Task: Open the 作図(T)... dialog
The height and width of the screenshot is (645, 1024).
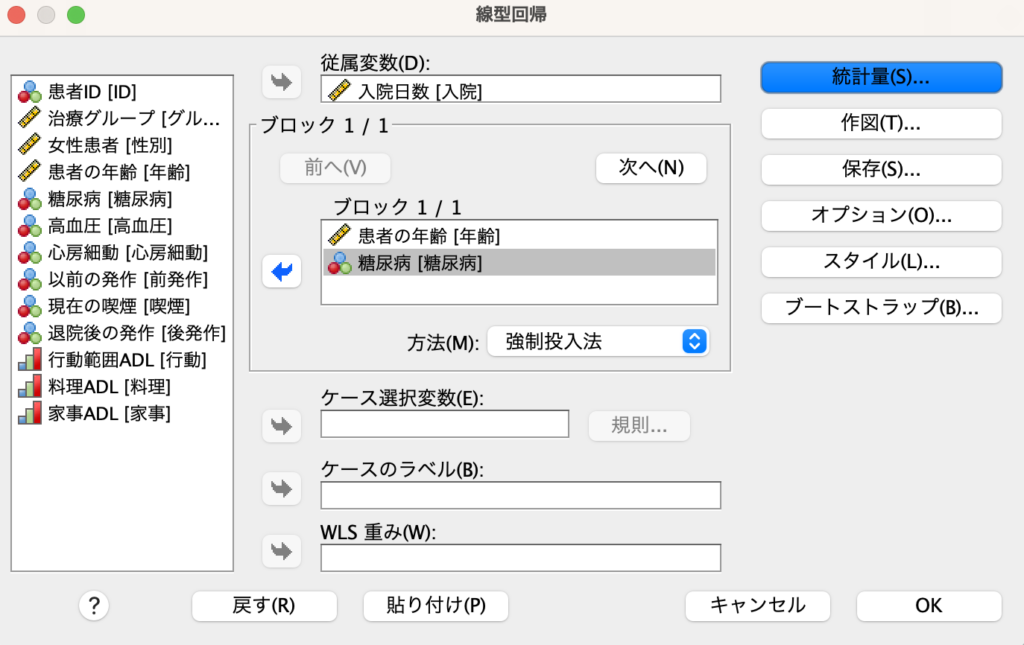Action: click(881, 123)
